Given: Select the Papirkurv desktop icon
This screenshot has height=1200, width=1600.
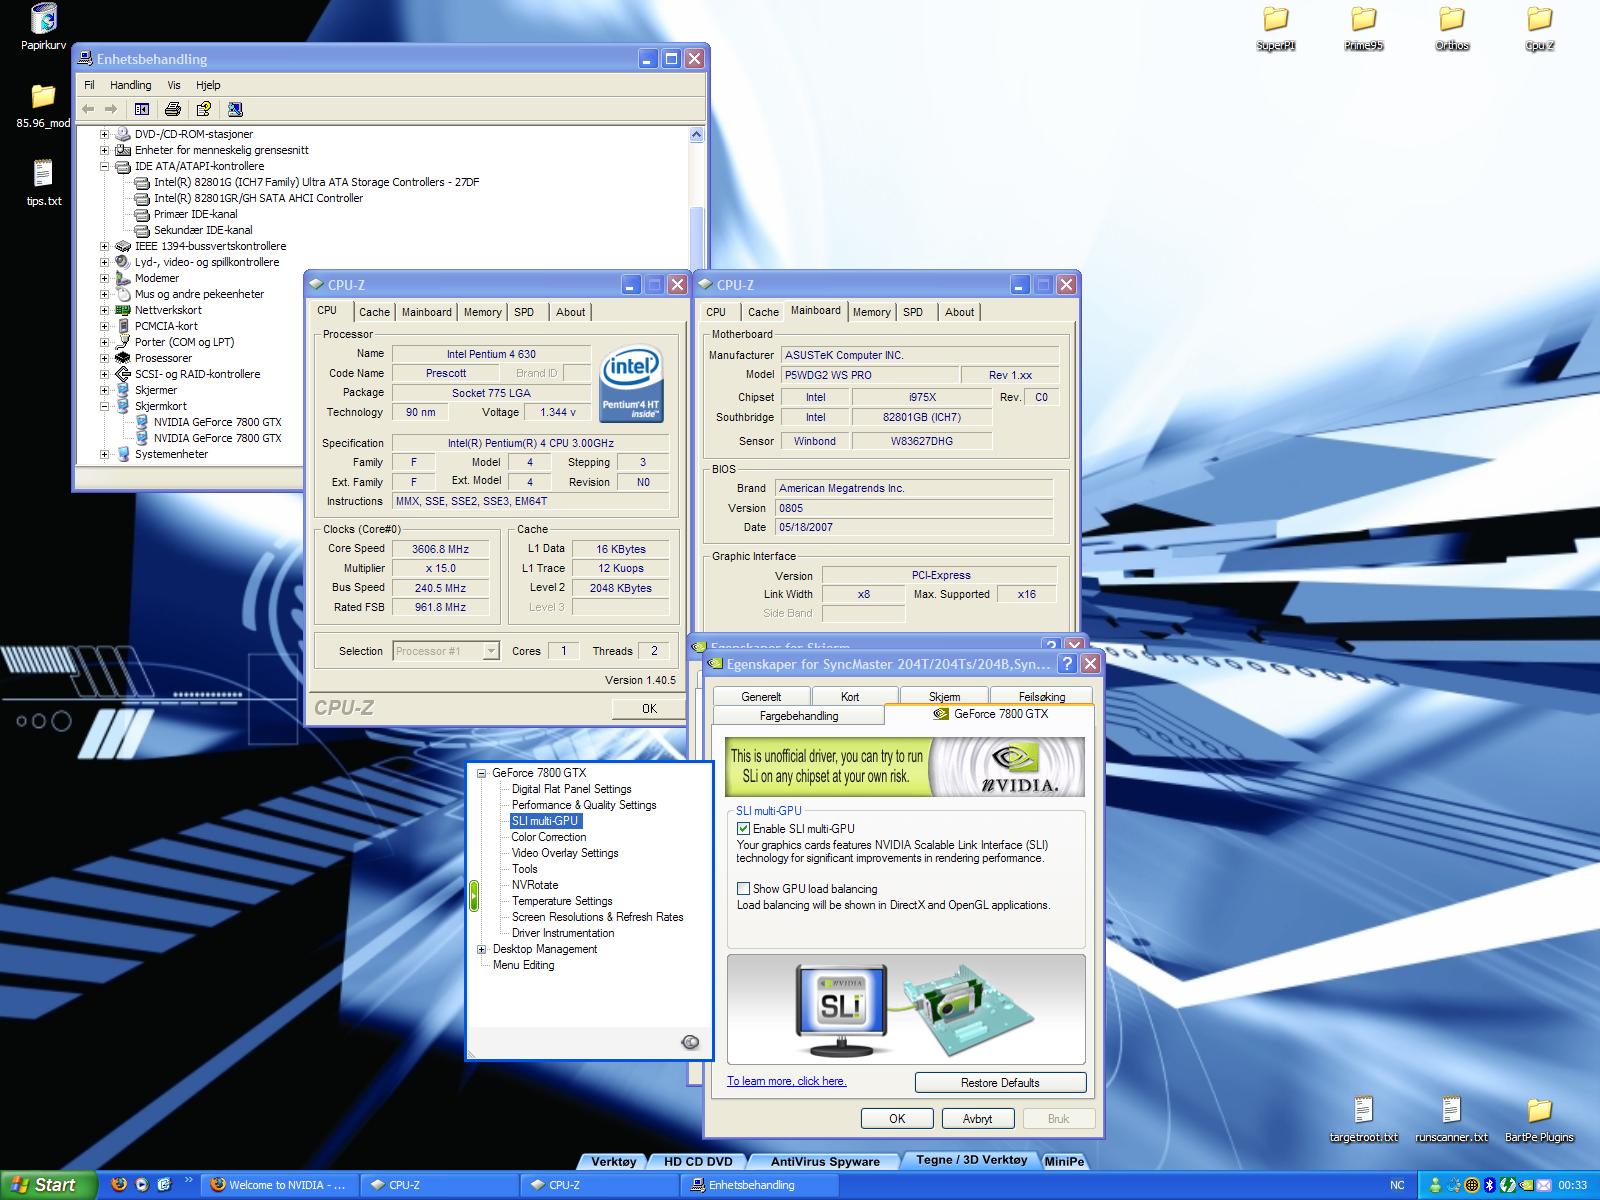Looking at the screenshot, I should 42,27.
